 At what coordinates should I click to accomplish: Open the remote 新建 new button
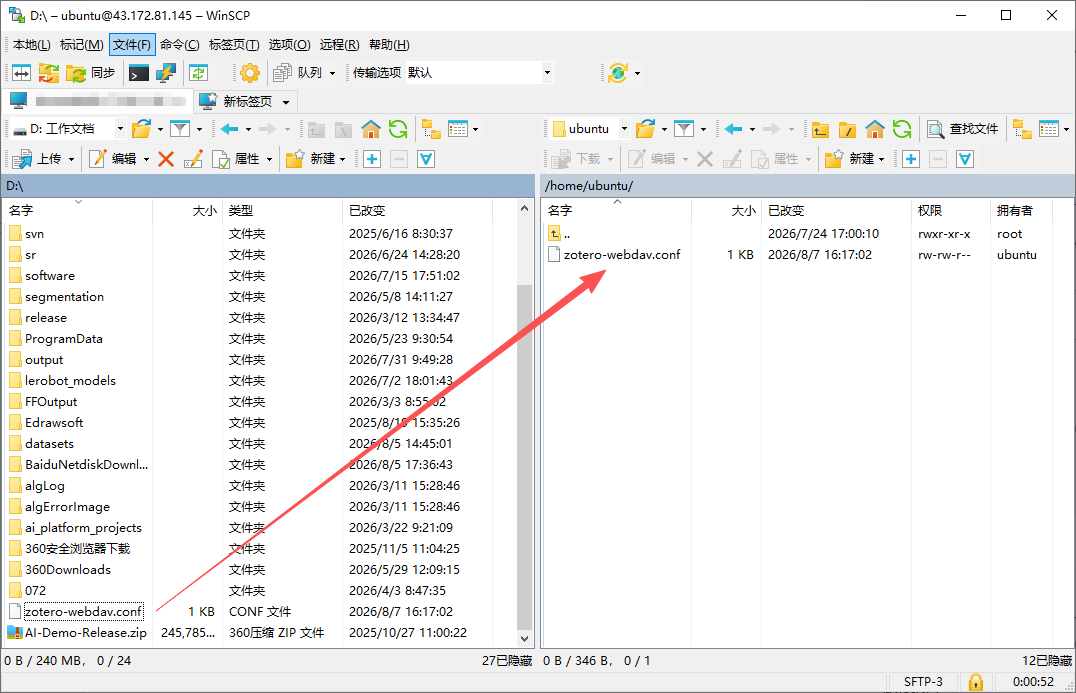point(850,159)
